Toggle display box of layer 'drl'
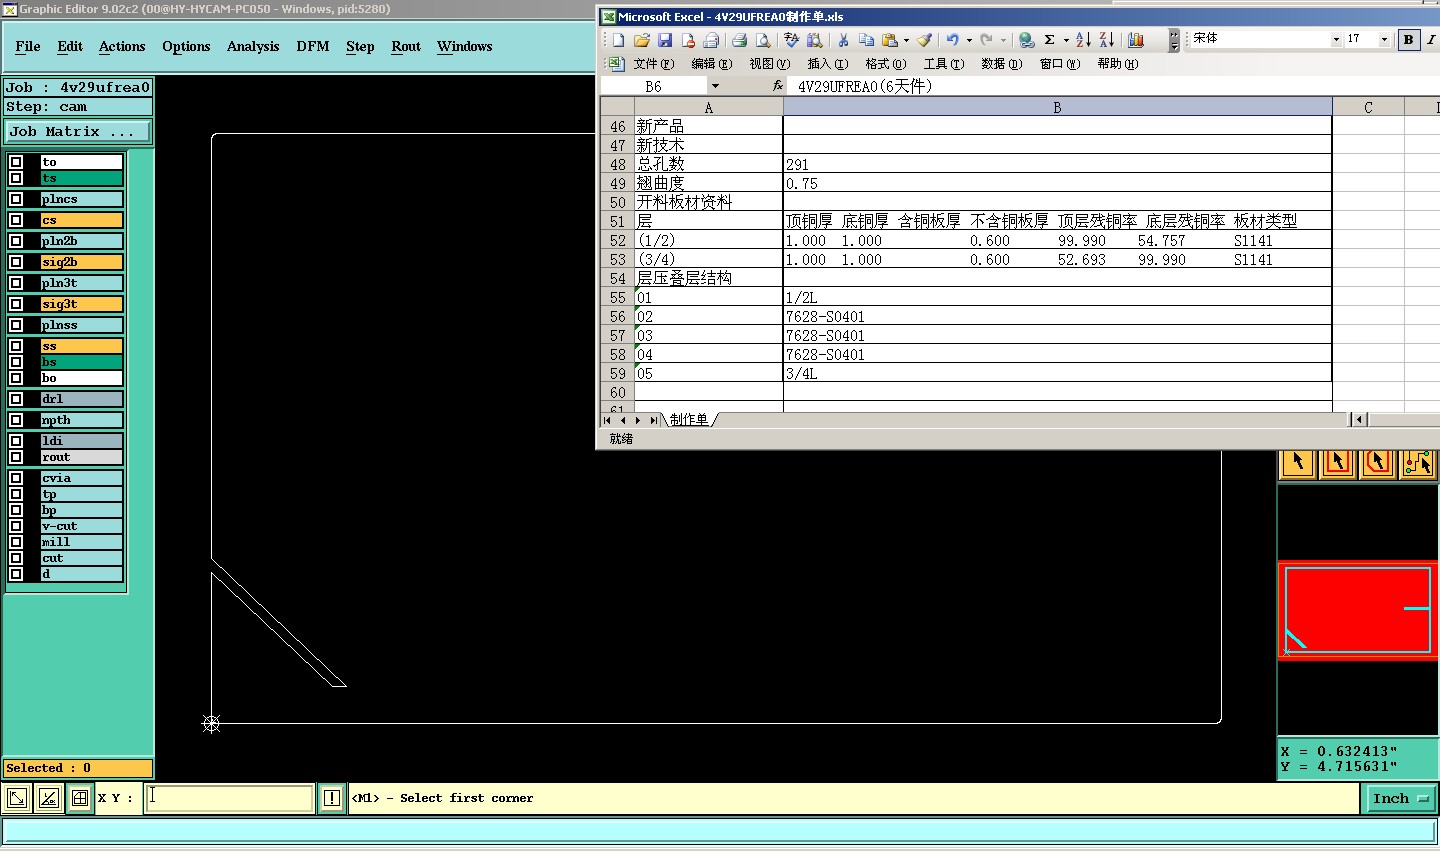The width and height of the screenshot is (1440, 851). pos(16,399)
